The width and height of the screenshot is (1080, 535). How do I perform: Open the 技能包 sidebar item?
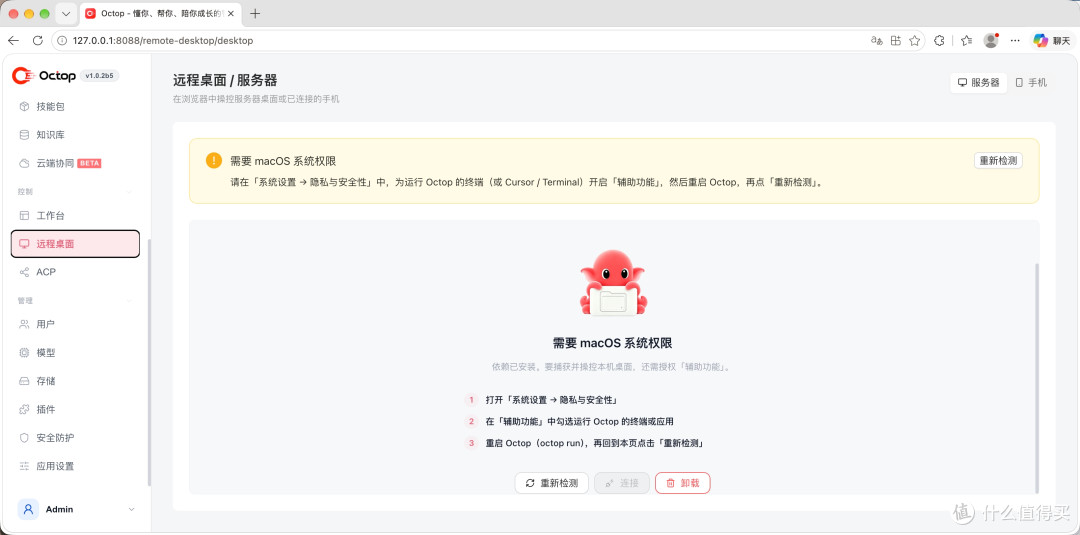75,107
